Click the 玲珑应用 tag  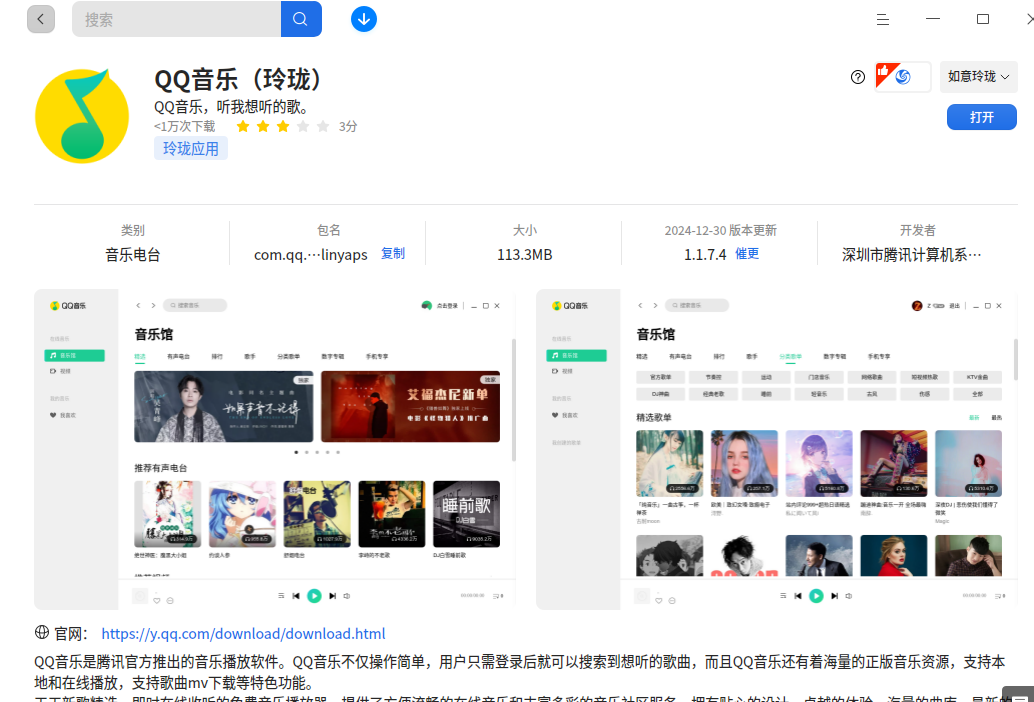point(191,148)
